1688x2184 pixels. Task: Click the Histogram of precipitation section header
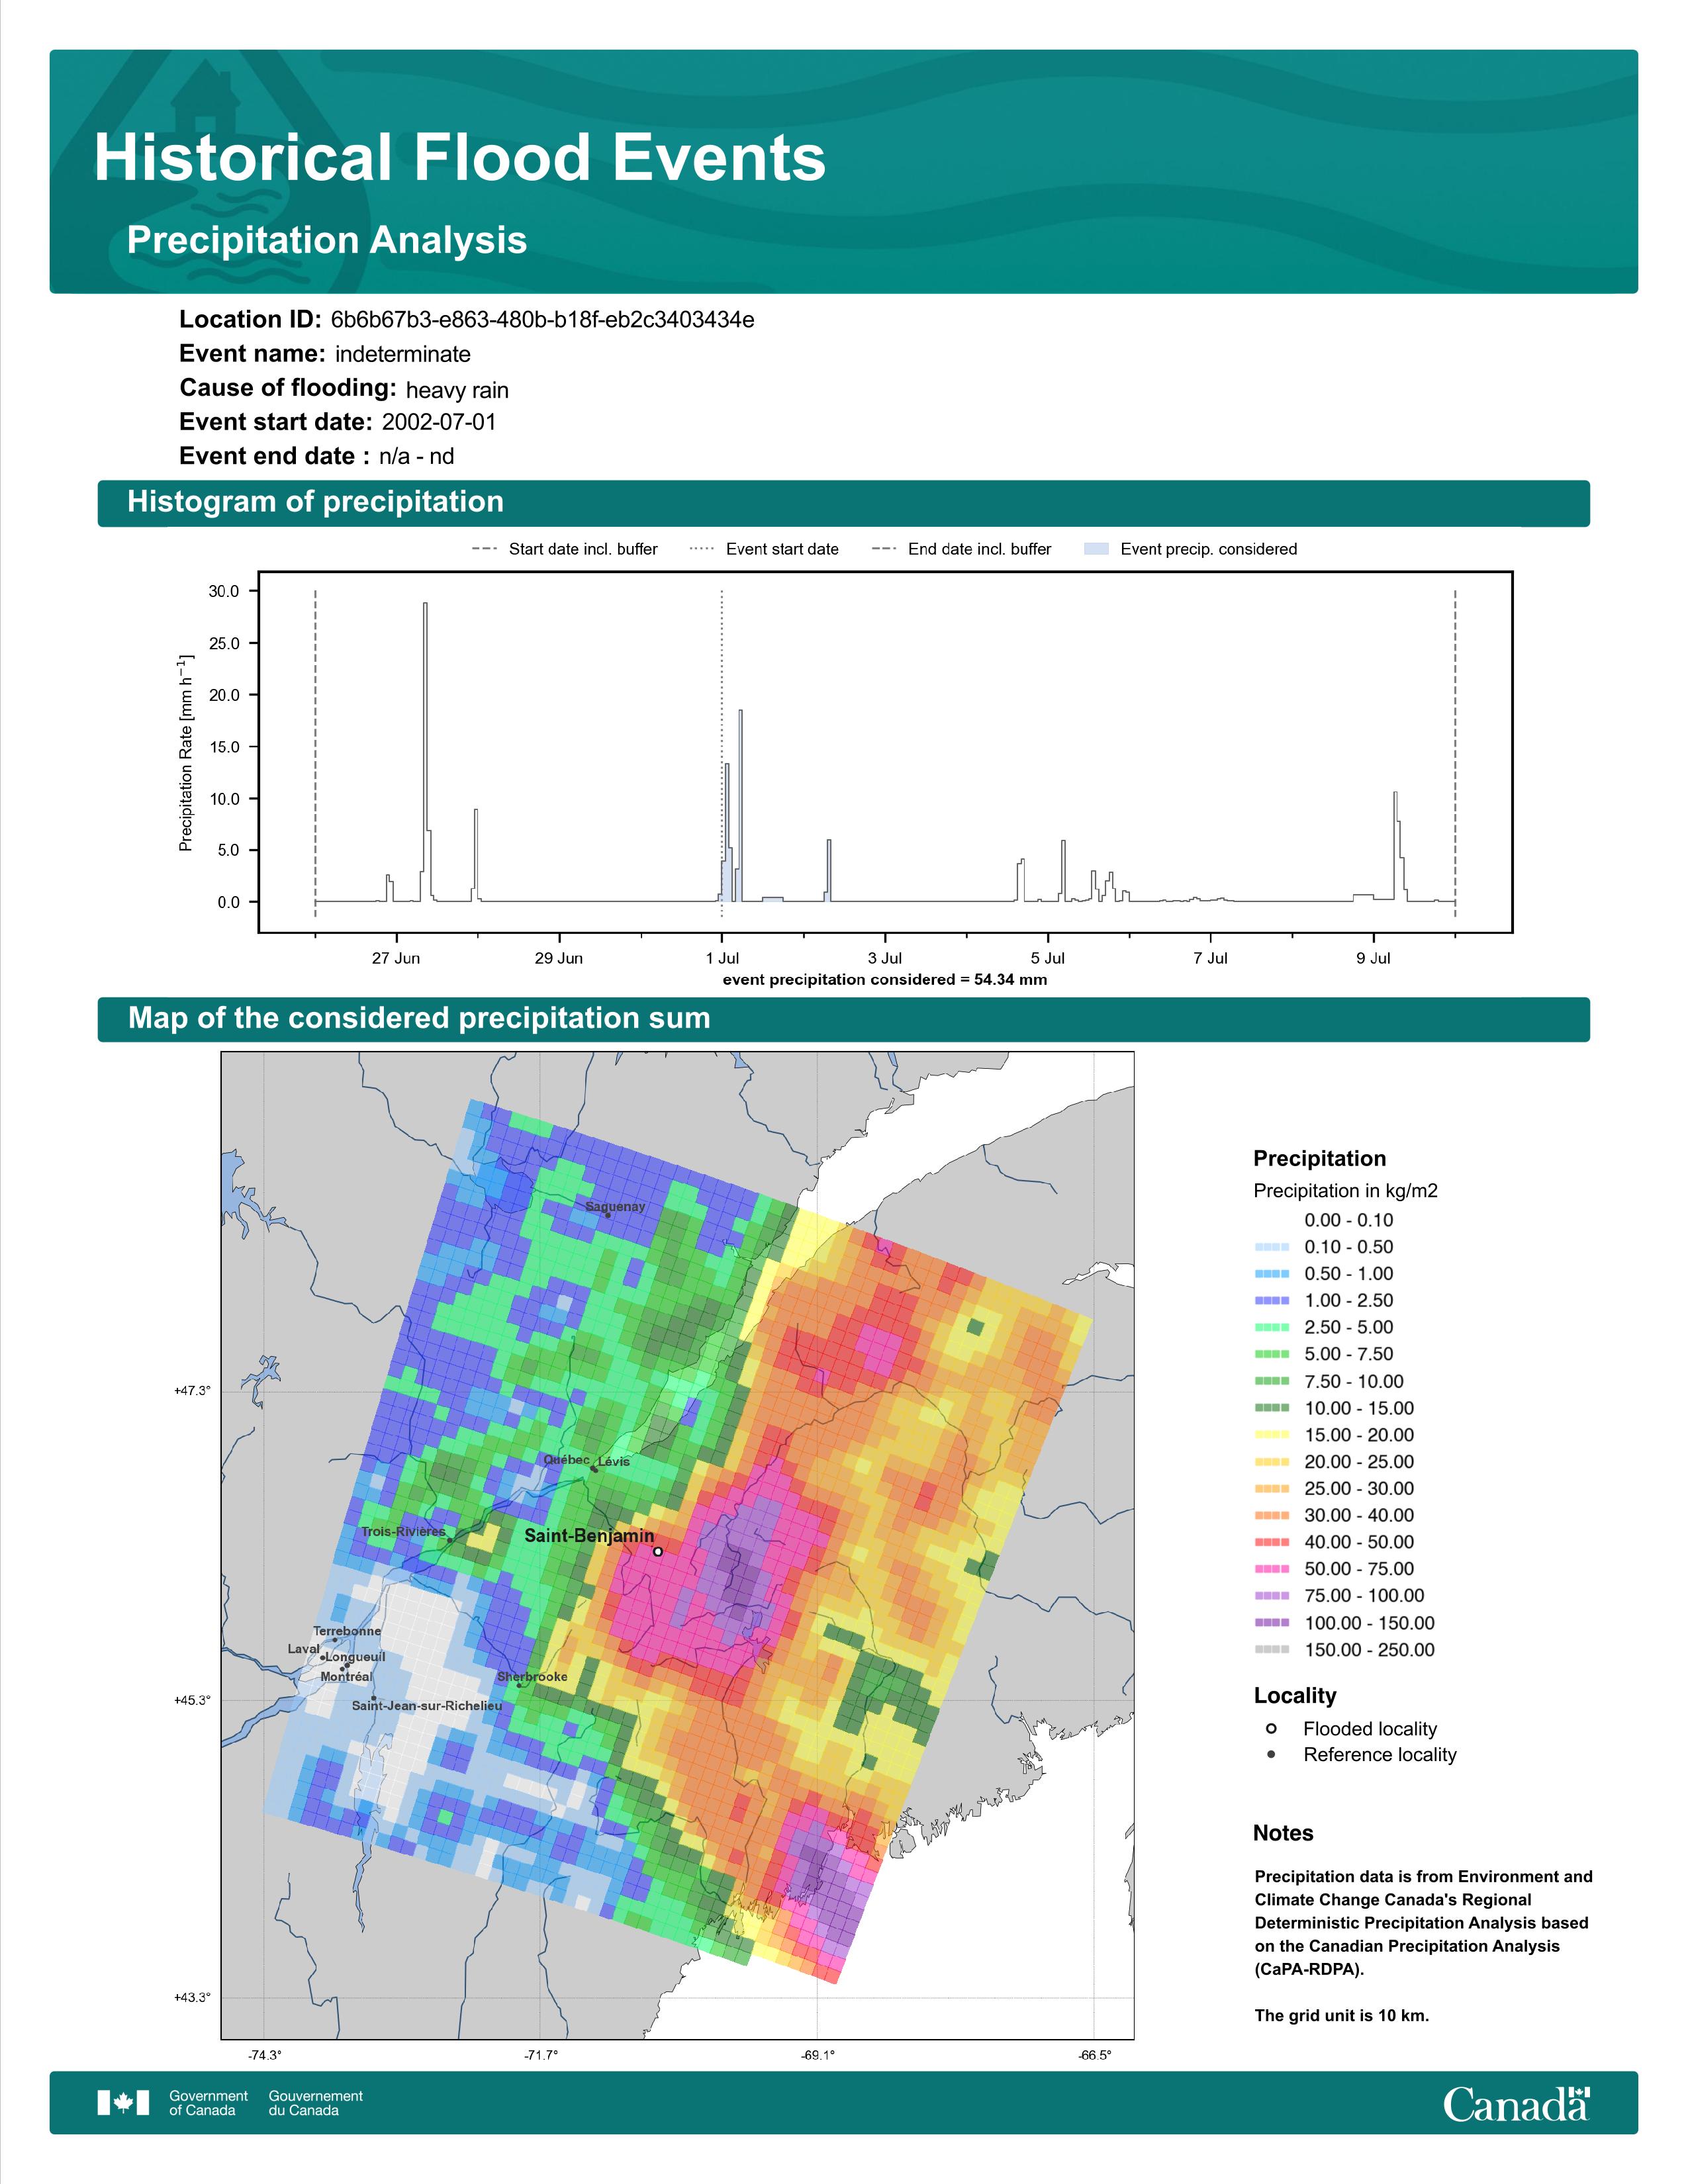[843, 502]
